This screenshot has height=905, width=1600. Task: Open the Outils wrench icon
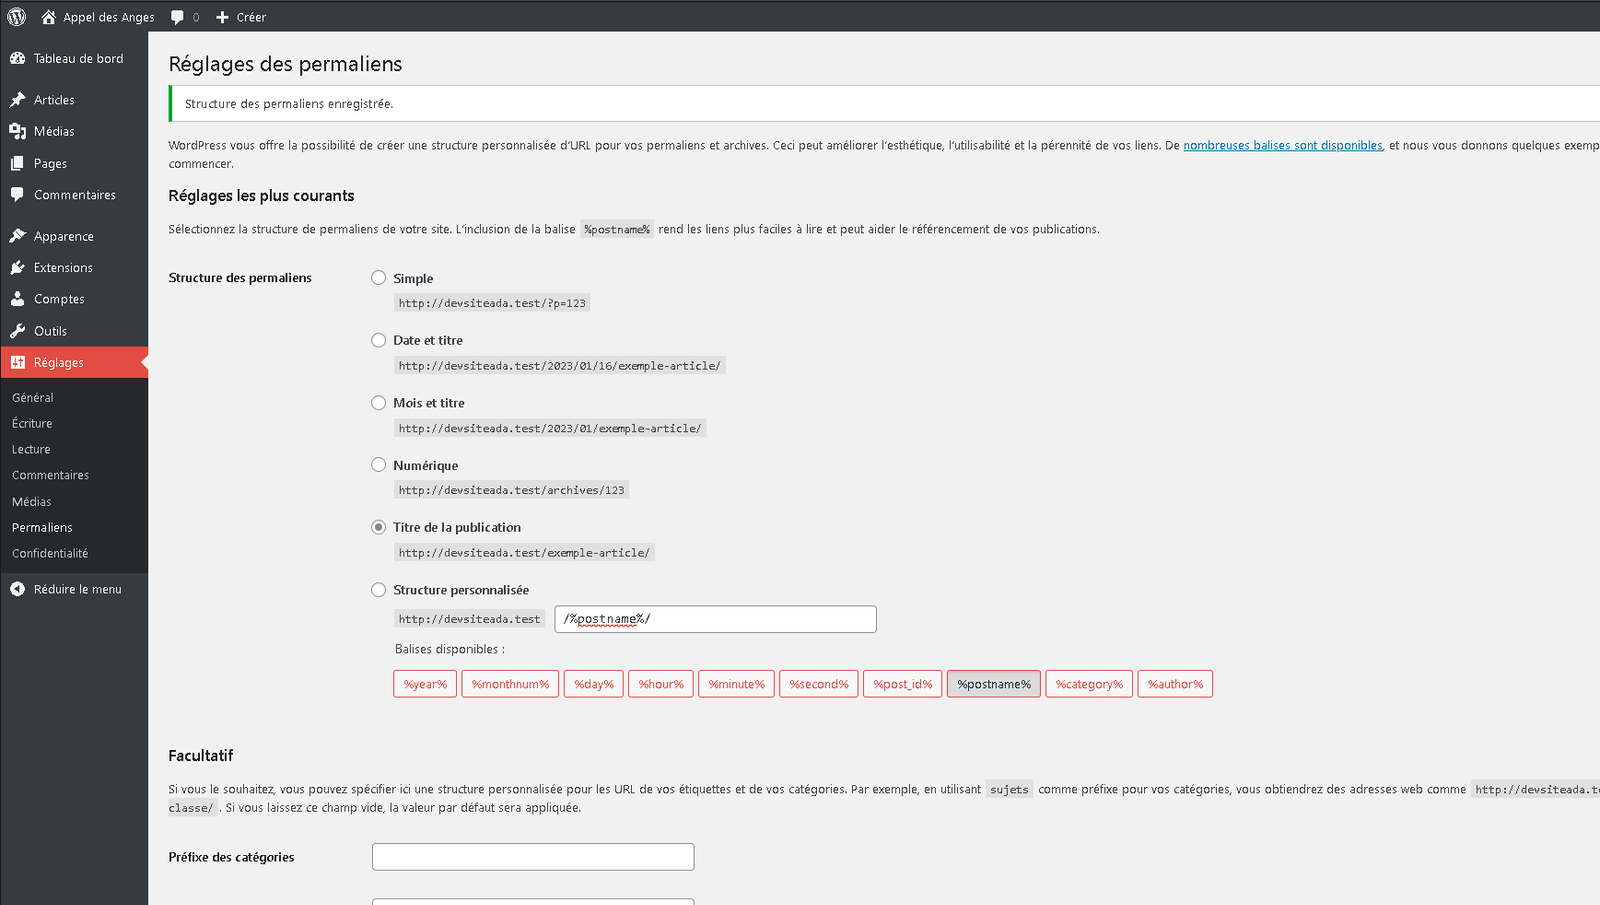click(x=18, y=331)
